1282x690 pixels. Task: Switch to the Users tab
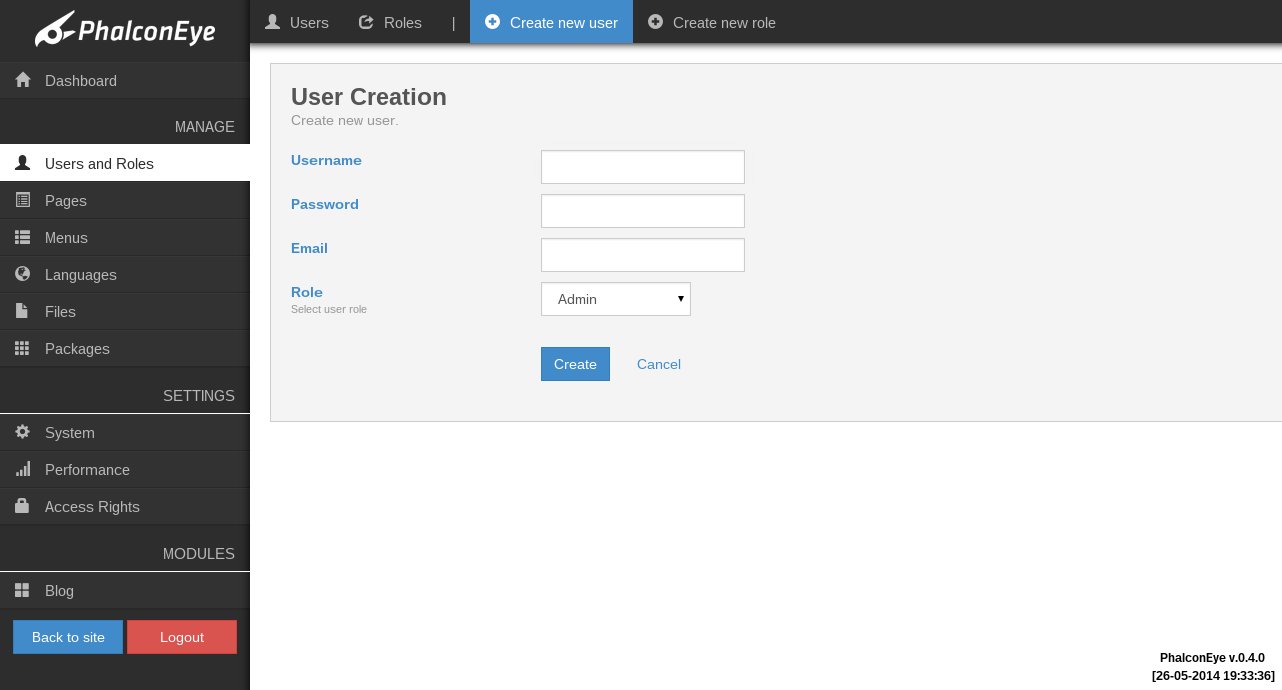pyautogui.click(x=297, y=22)
